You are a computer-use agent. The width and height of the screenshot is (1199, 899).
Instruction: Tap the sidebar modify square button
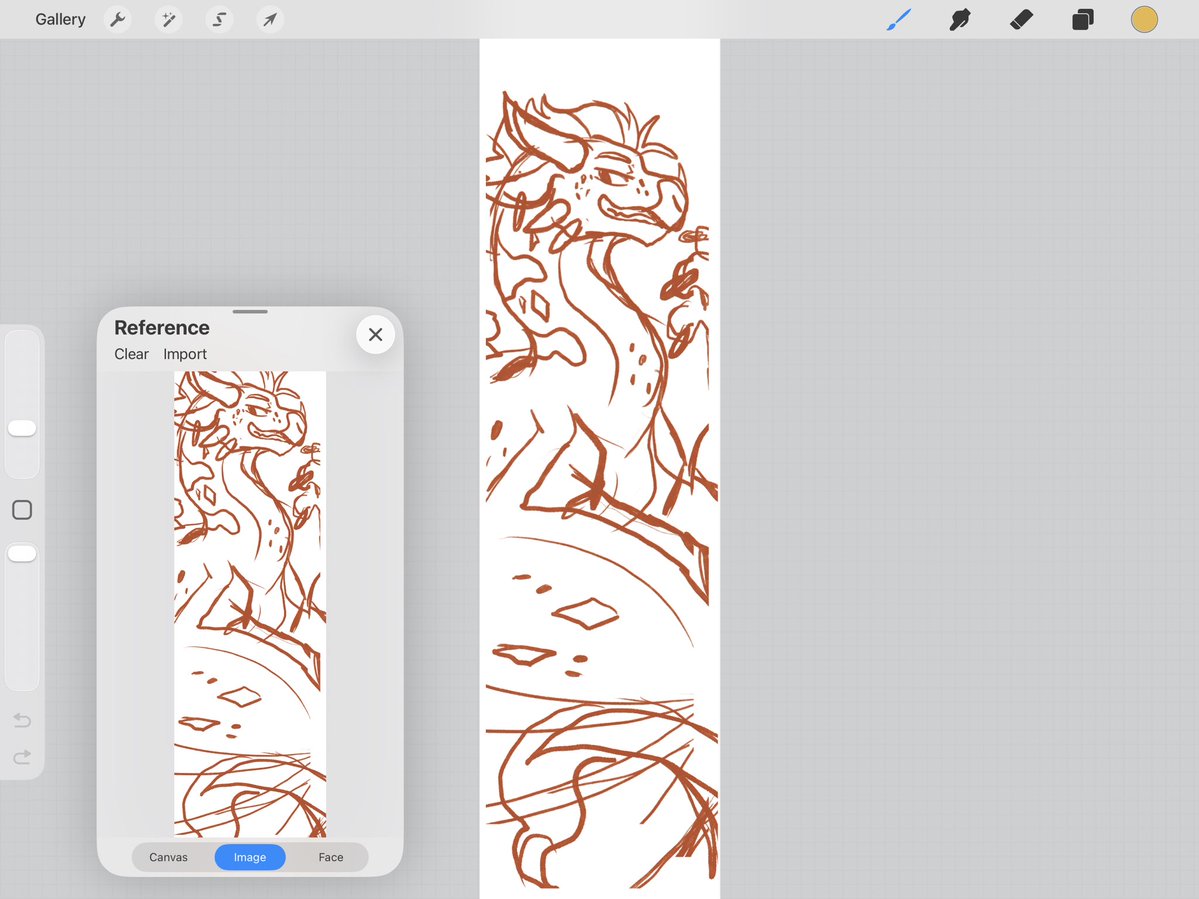tap(22, 510)
